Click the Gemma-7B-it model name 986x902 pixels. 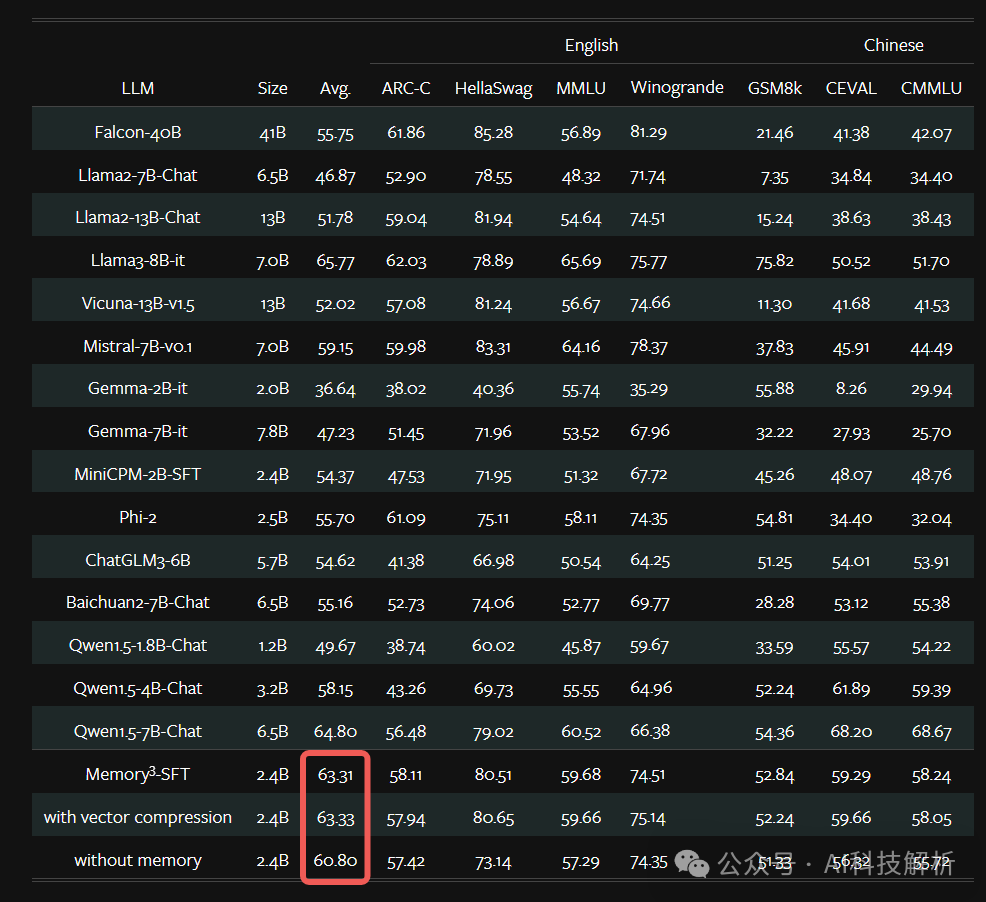138,432
